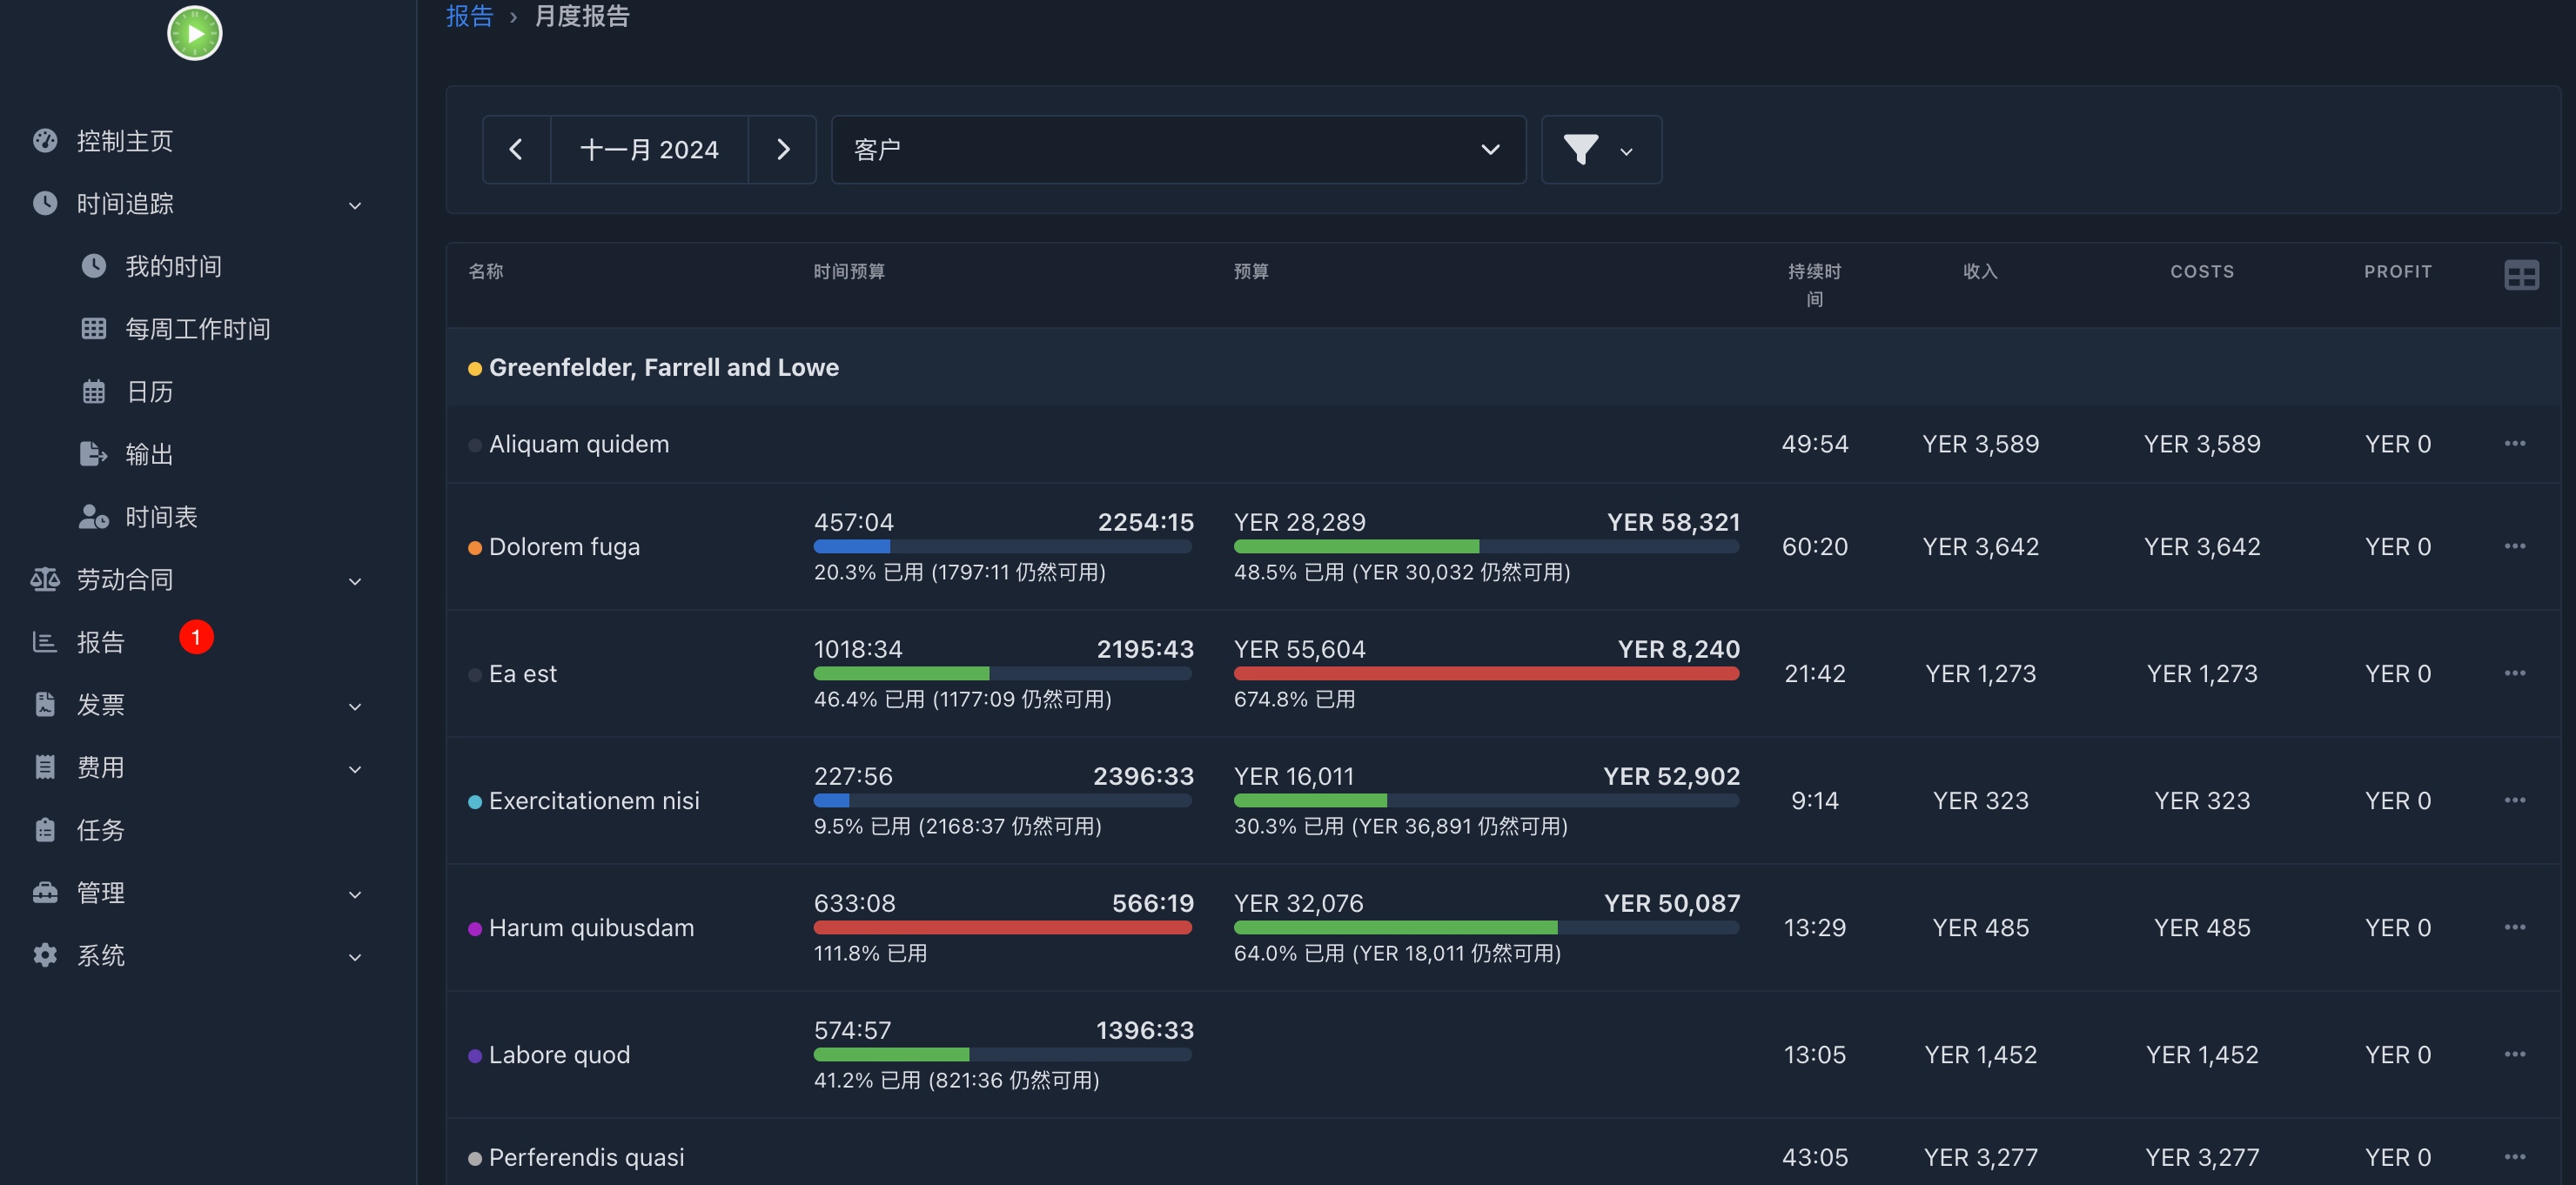2576x1185 pixels.
Task: Click the filter funnel icon
Action: click(x=1581, y=150)
